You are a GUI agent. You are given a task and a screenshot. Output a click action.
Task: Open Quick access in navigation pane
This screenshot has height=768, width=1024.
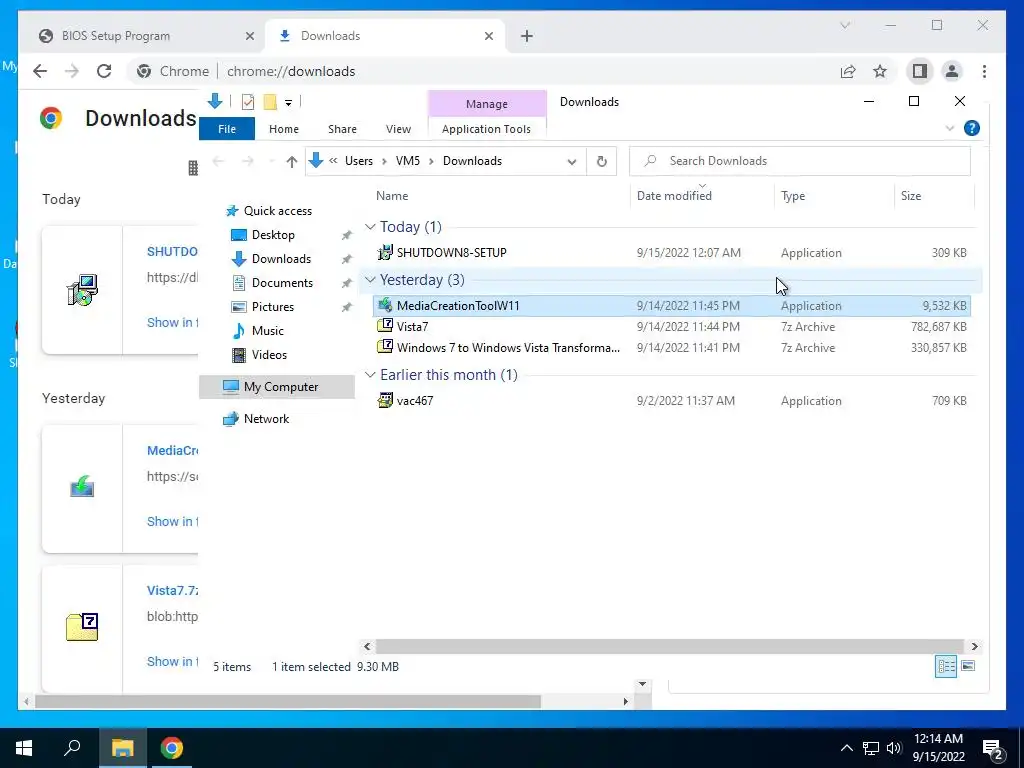[278, 211]
